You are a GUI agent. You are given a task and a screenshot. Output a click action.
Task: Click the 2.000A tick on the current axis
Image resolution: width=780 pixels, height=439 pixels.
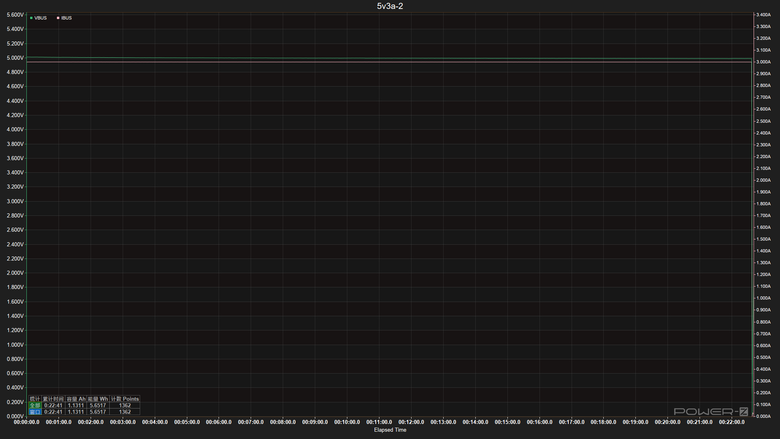pos(764,180)
